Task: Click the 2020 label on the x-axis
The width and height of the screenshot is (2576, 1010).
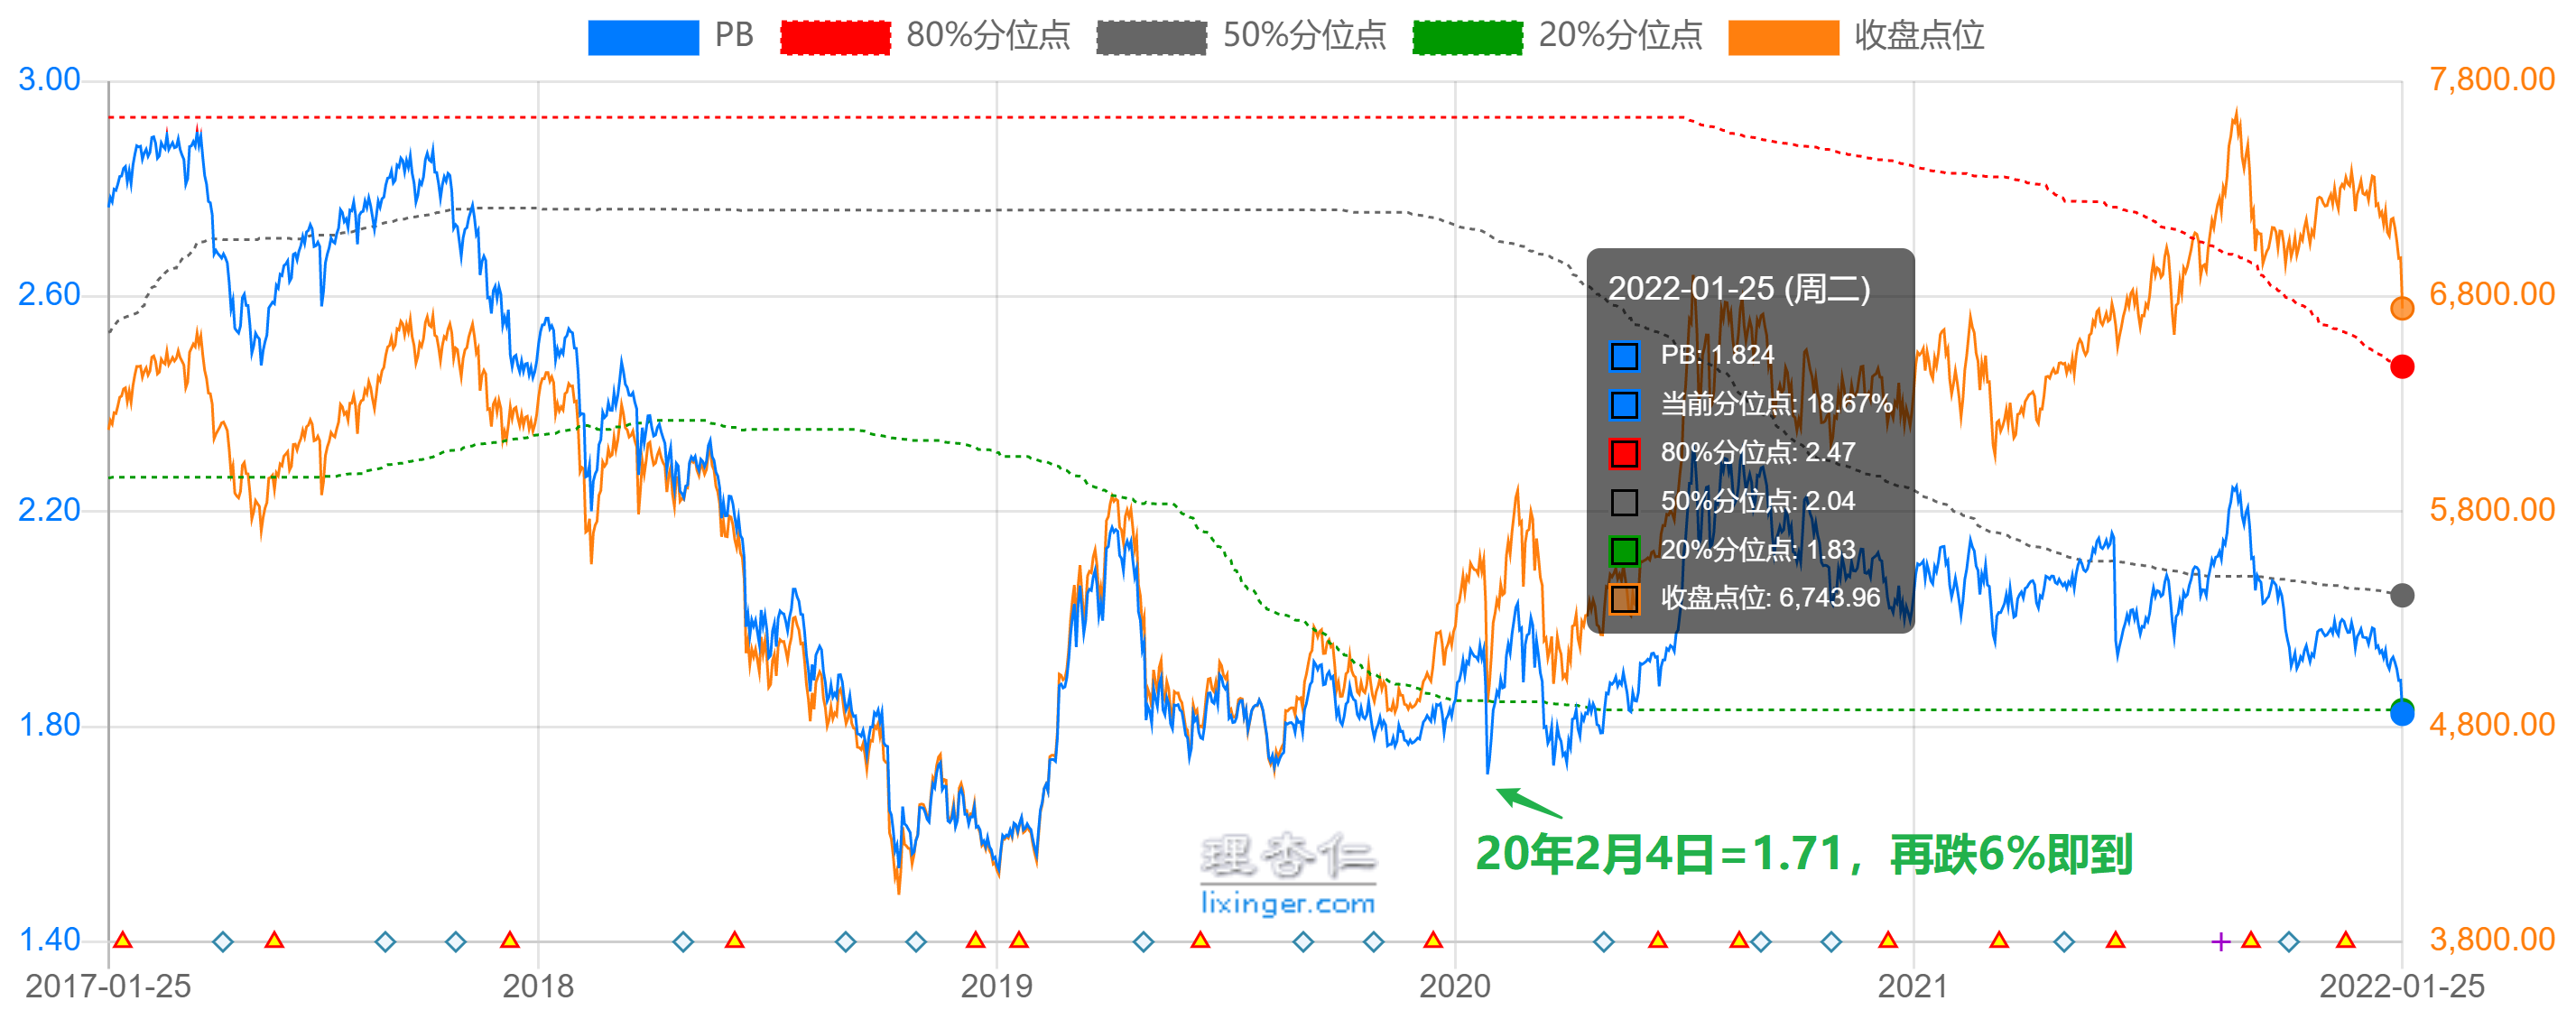Action: (x=1454, y=986)
